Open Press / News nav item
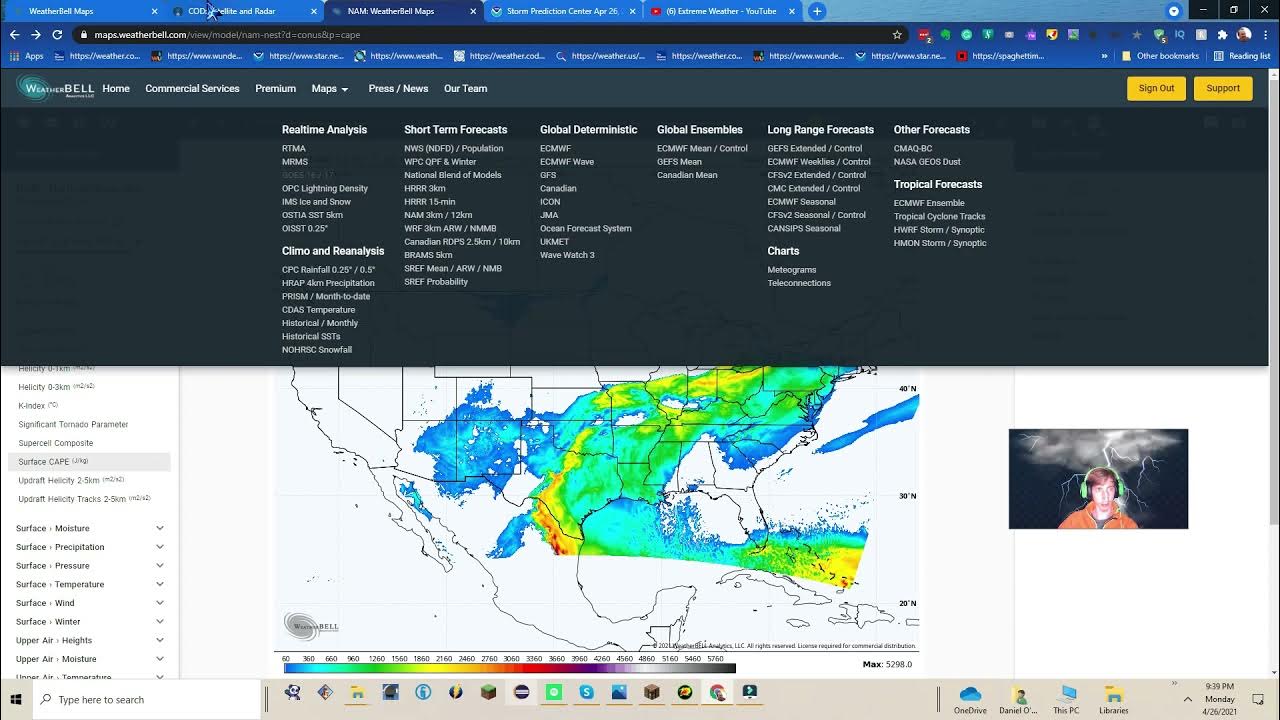This screenshot has width=1280, height=720. pos(398,88)
